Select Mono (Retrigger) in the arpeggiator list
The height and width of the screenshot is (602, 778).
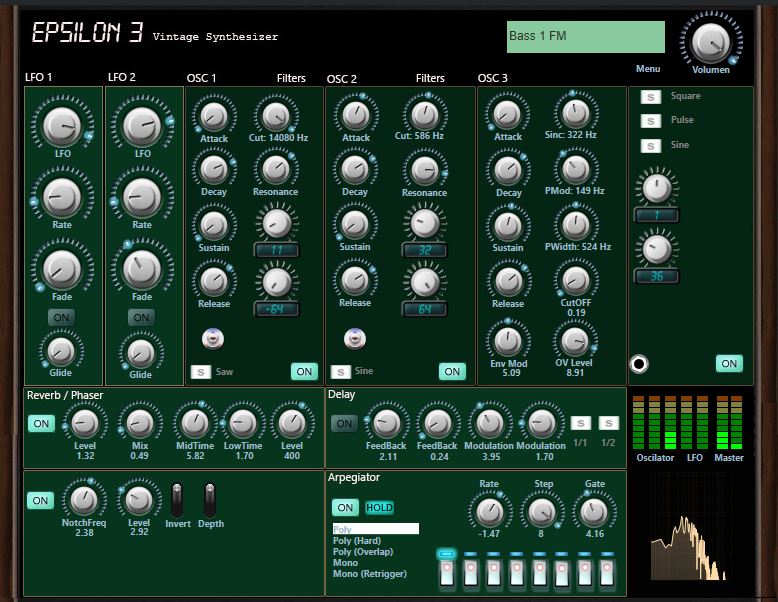point(366,573)
